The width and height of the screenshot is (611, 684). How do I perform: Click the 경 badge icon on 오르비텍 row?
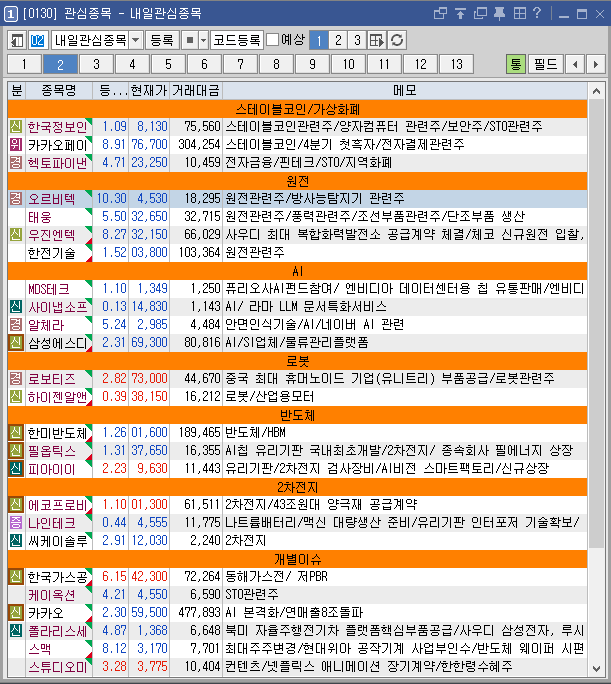(16, 199)
